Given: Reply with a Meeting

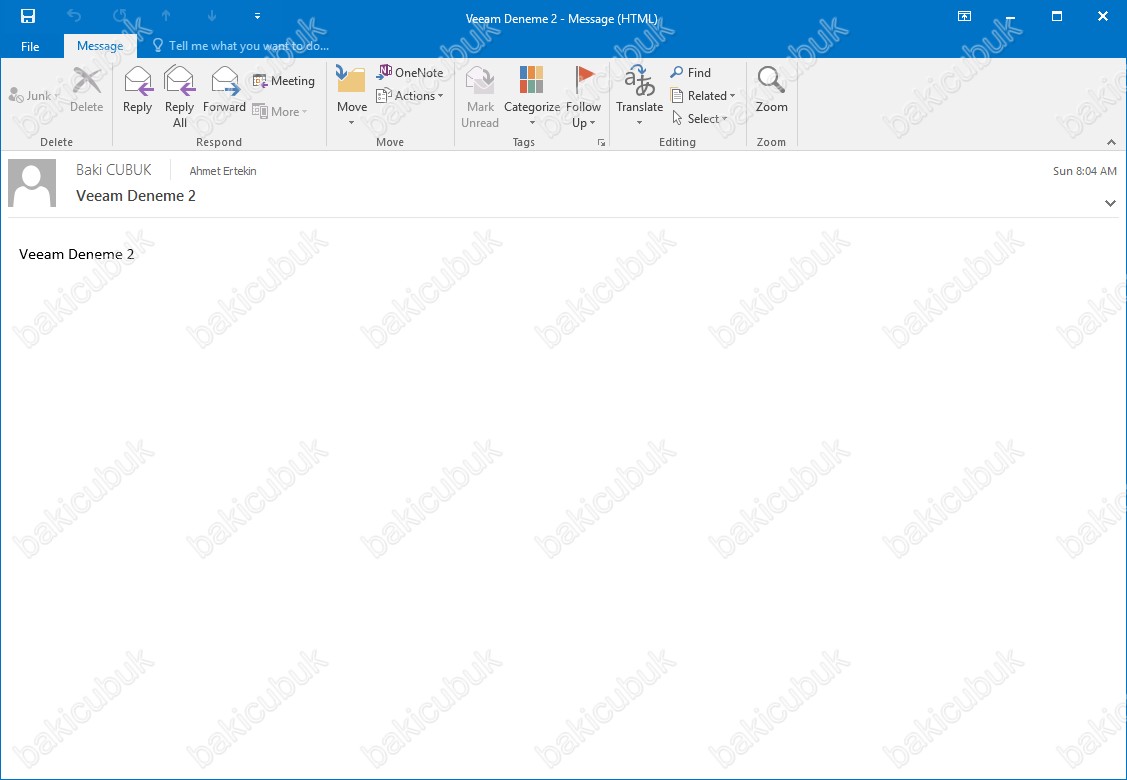Looking at the screenshot, I should pyautogui.click(x=283, y=81).
